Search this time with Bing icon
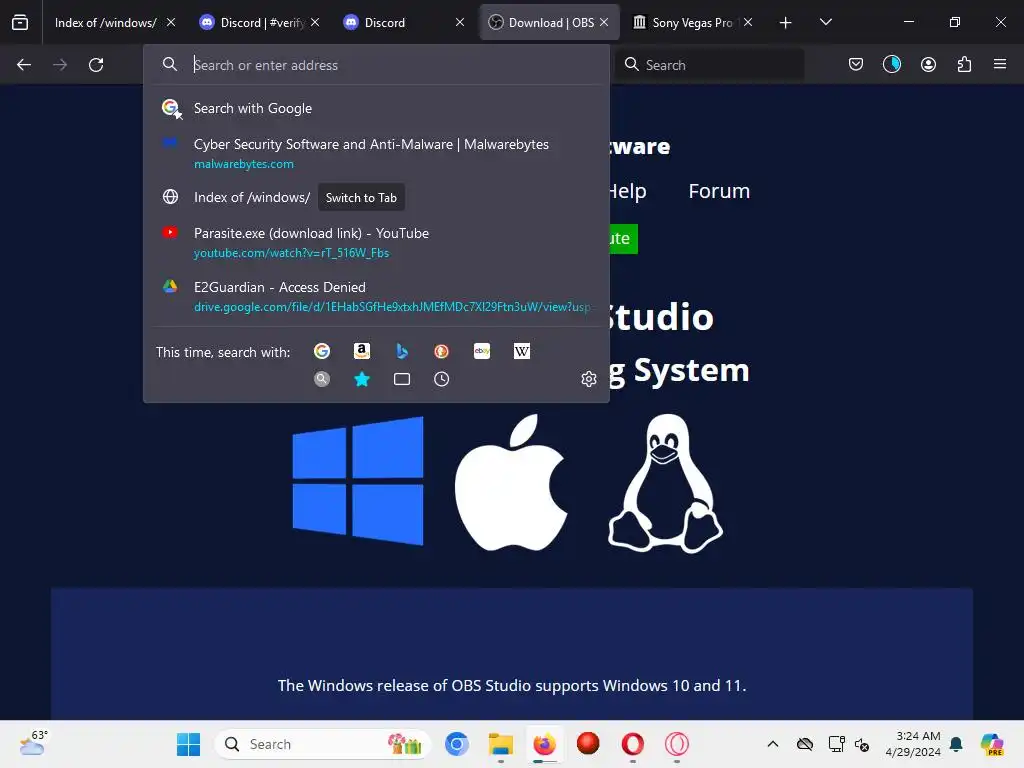Screen dimensions: 1024x768 [402, 351]
